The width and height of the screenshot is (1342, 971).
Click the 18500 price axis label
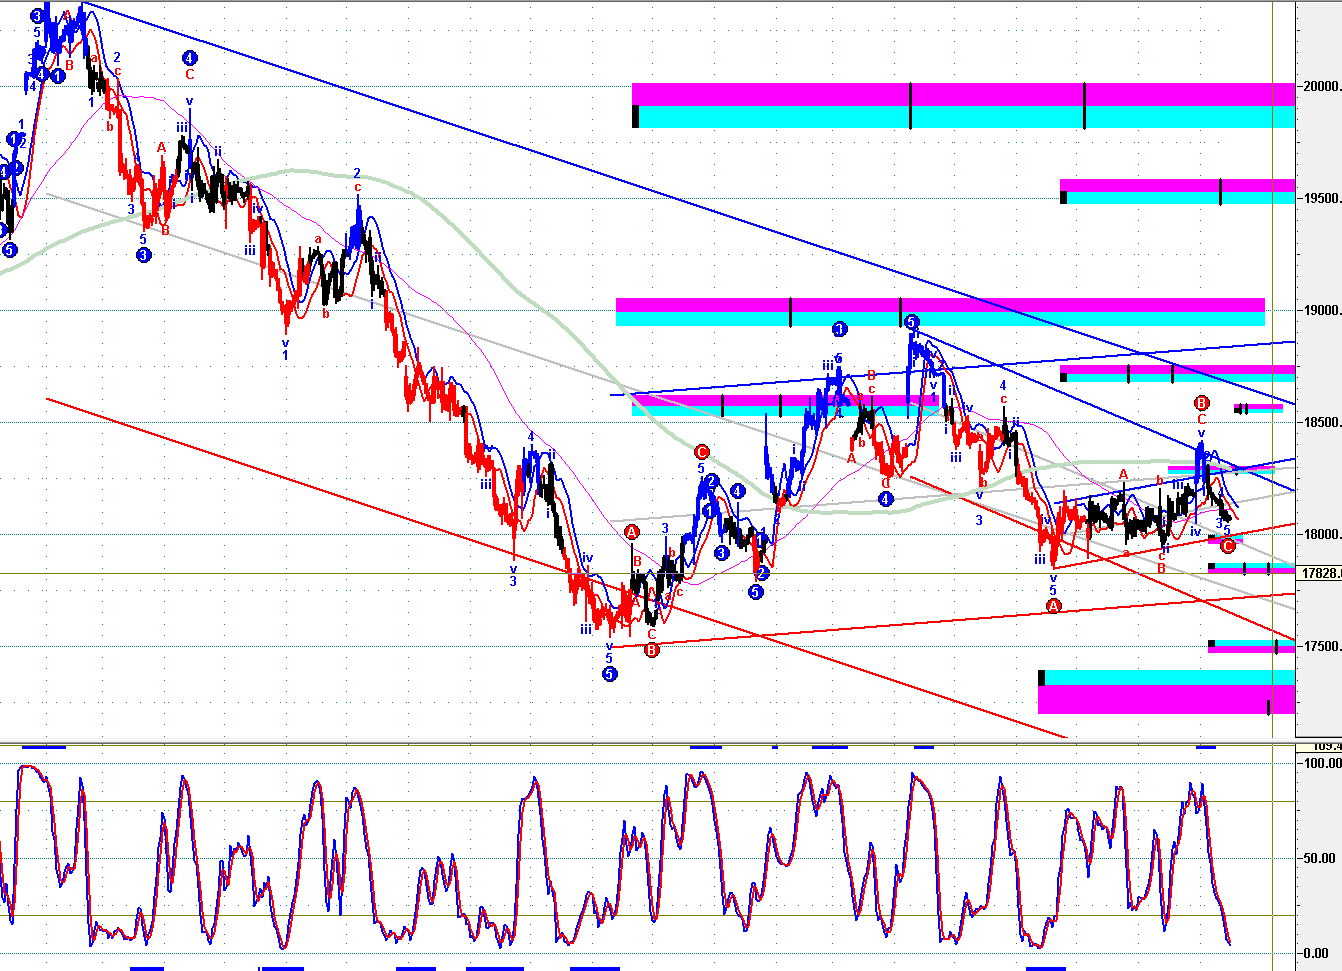(x=1322, y=422)
